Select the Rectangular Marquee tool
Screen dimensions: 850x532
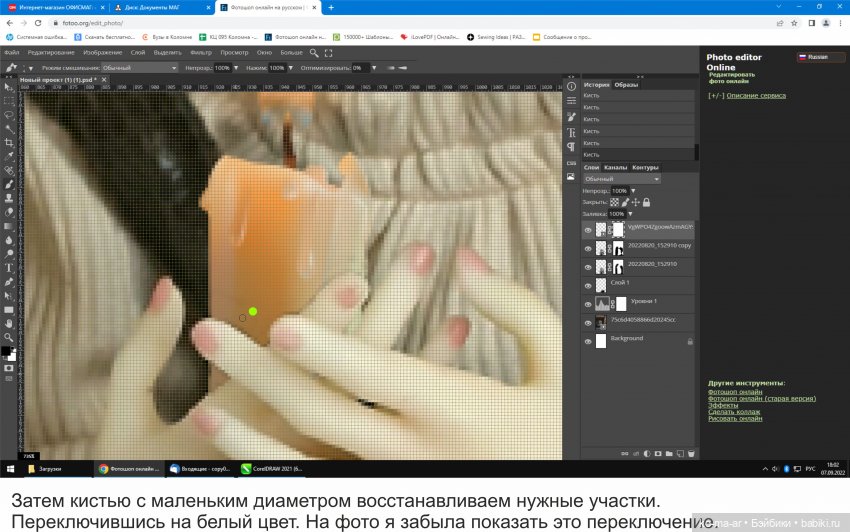point(9,101)
